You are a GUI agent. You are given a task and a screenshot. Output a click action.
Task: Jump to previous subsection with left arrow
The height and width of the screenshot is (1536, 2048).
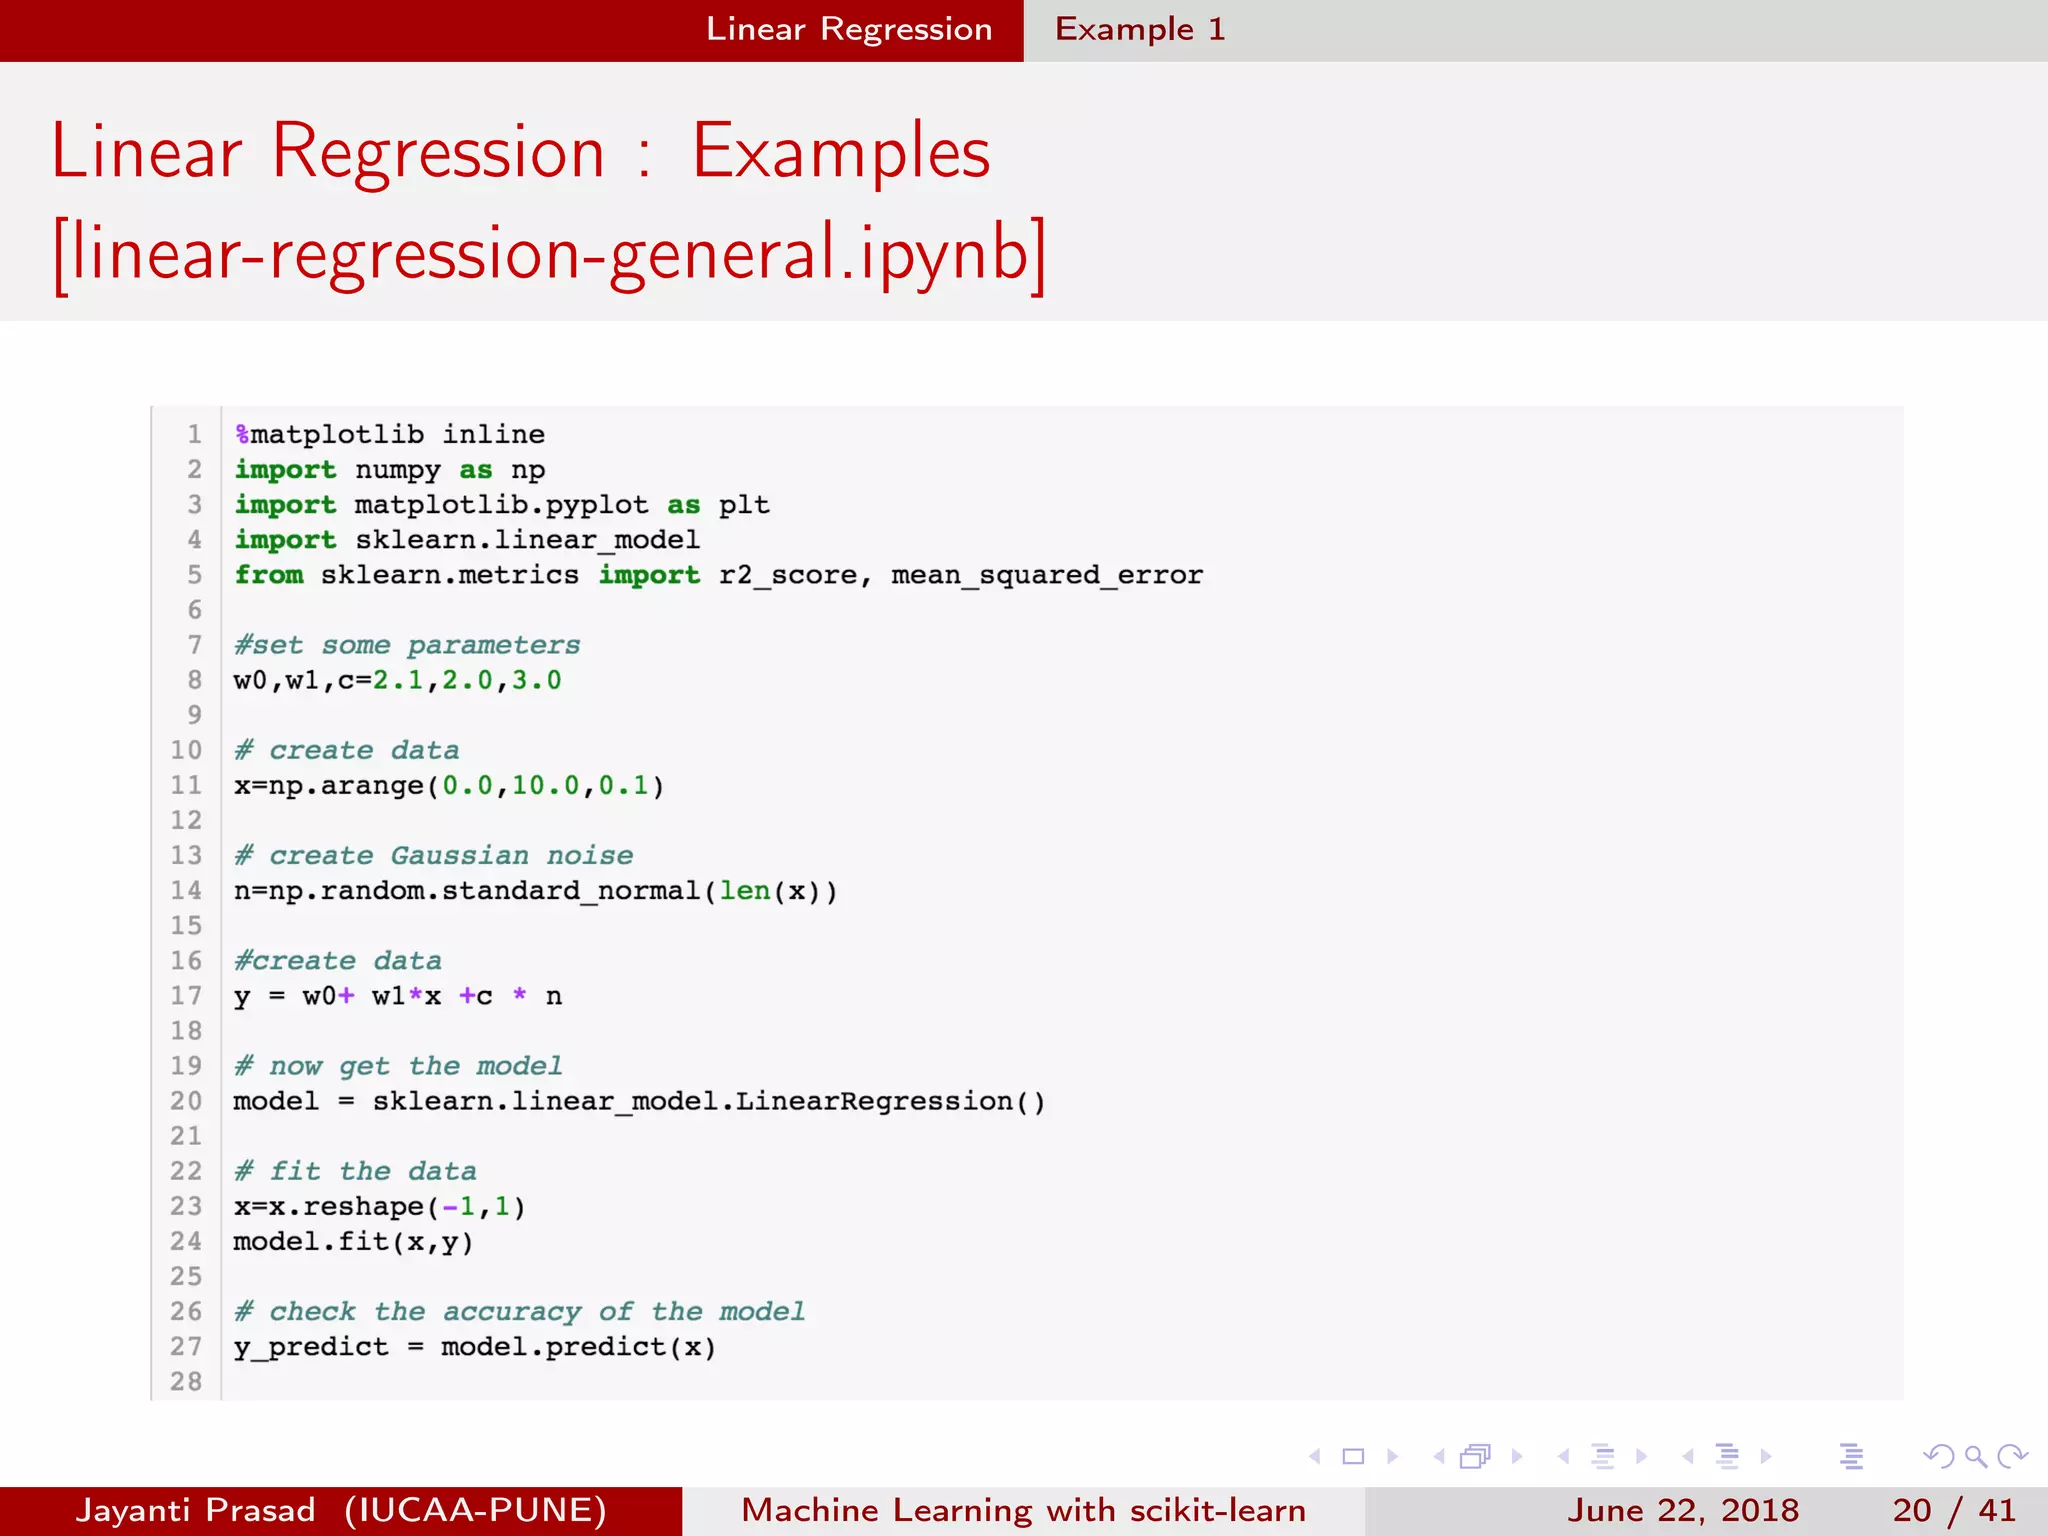(x=1563, y=1457)
